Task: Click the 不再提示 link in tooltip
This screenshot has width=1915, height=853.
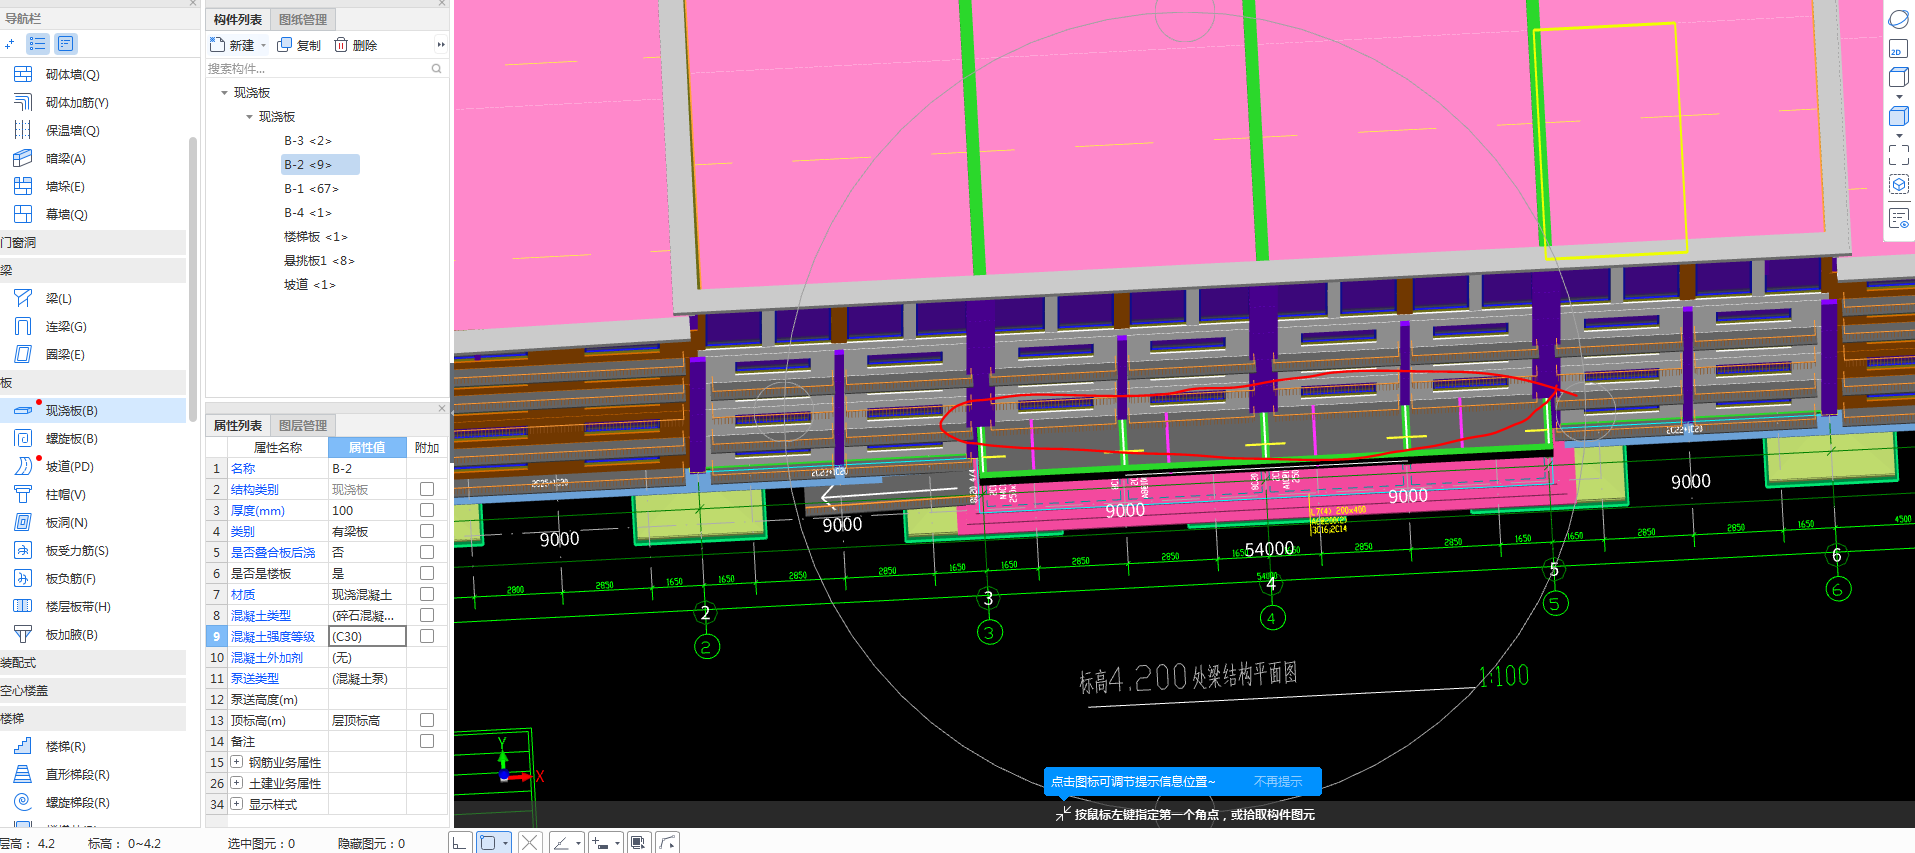Action: (1278, 782)
